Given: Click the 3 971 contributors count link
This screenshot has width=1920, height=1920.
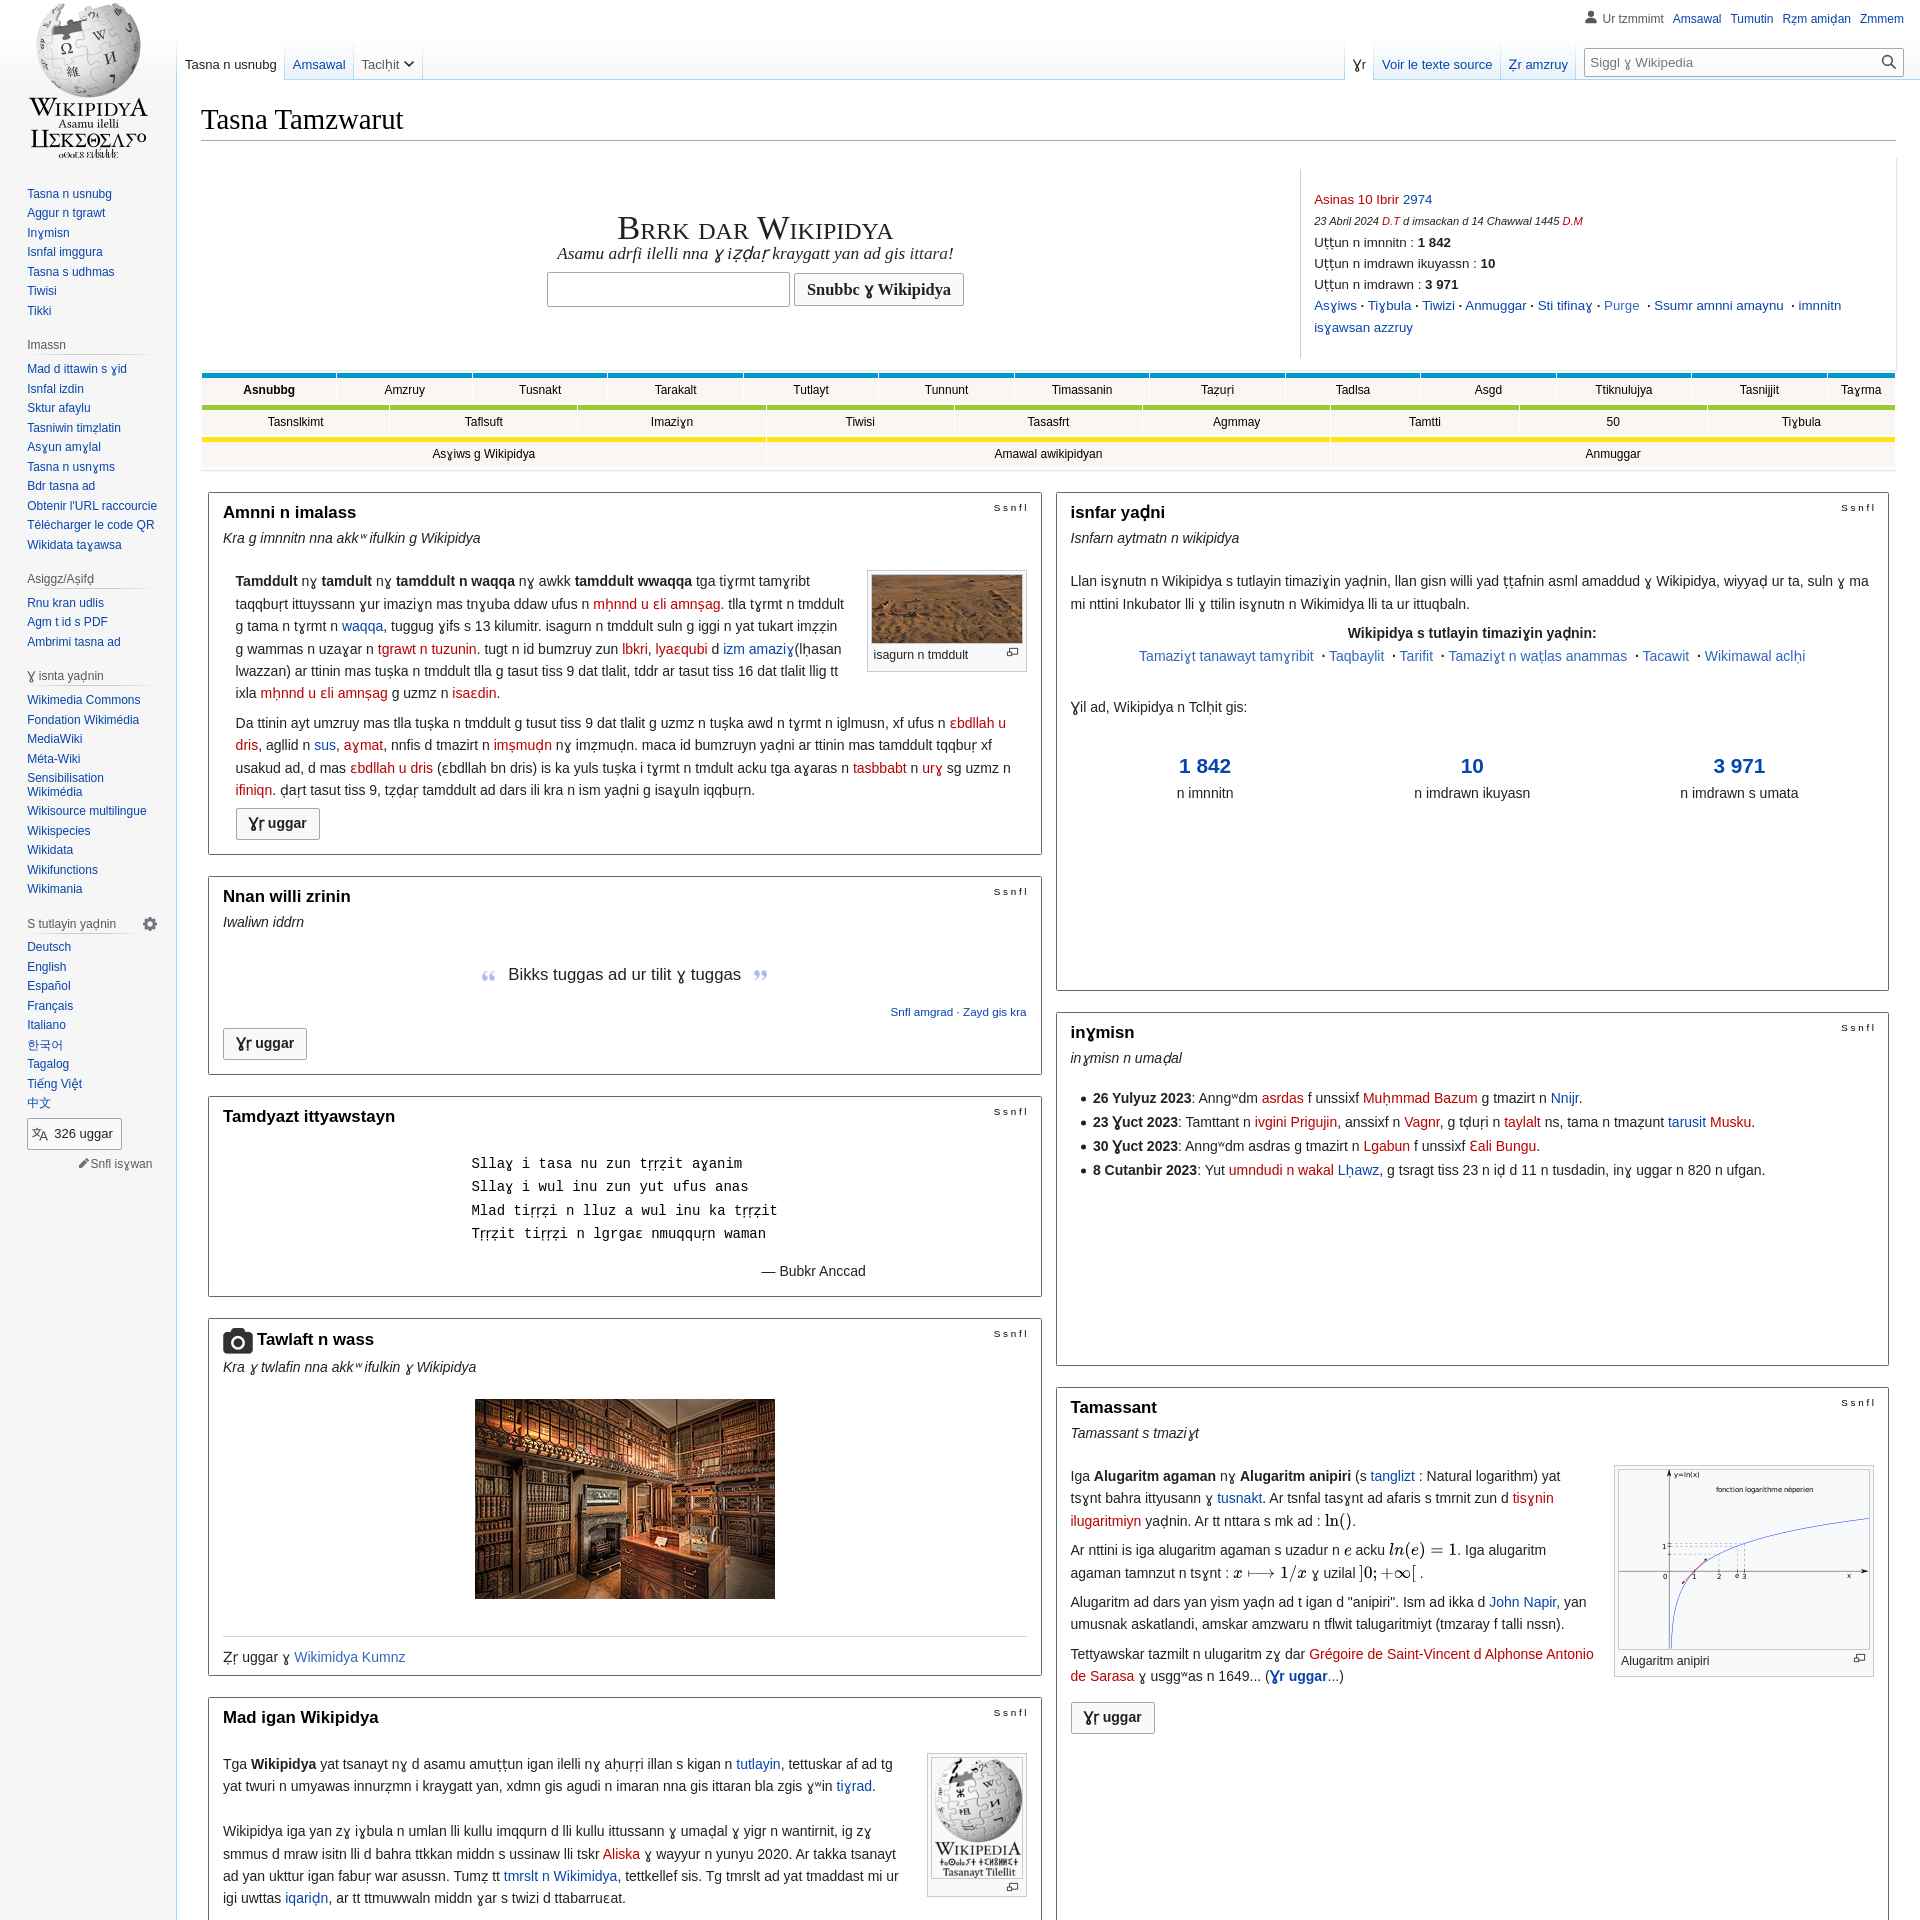Looking at the screenshot, I should pyautogui.click(x=1739, y=766).
